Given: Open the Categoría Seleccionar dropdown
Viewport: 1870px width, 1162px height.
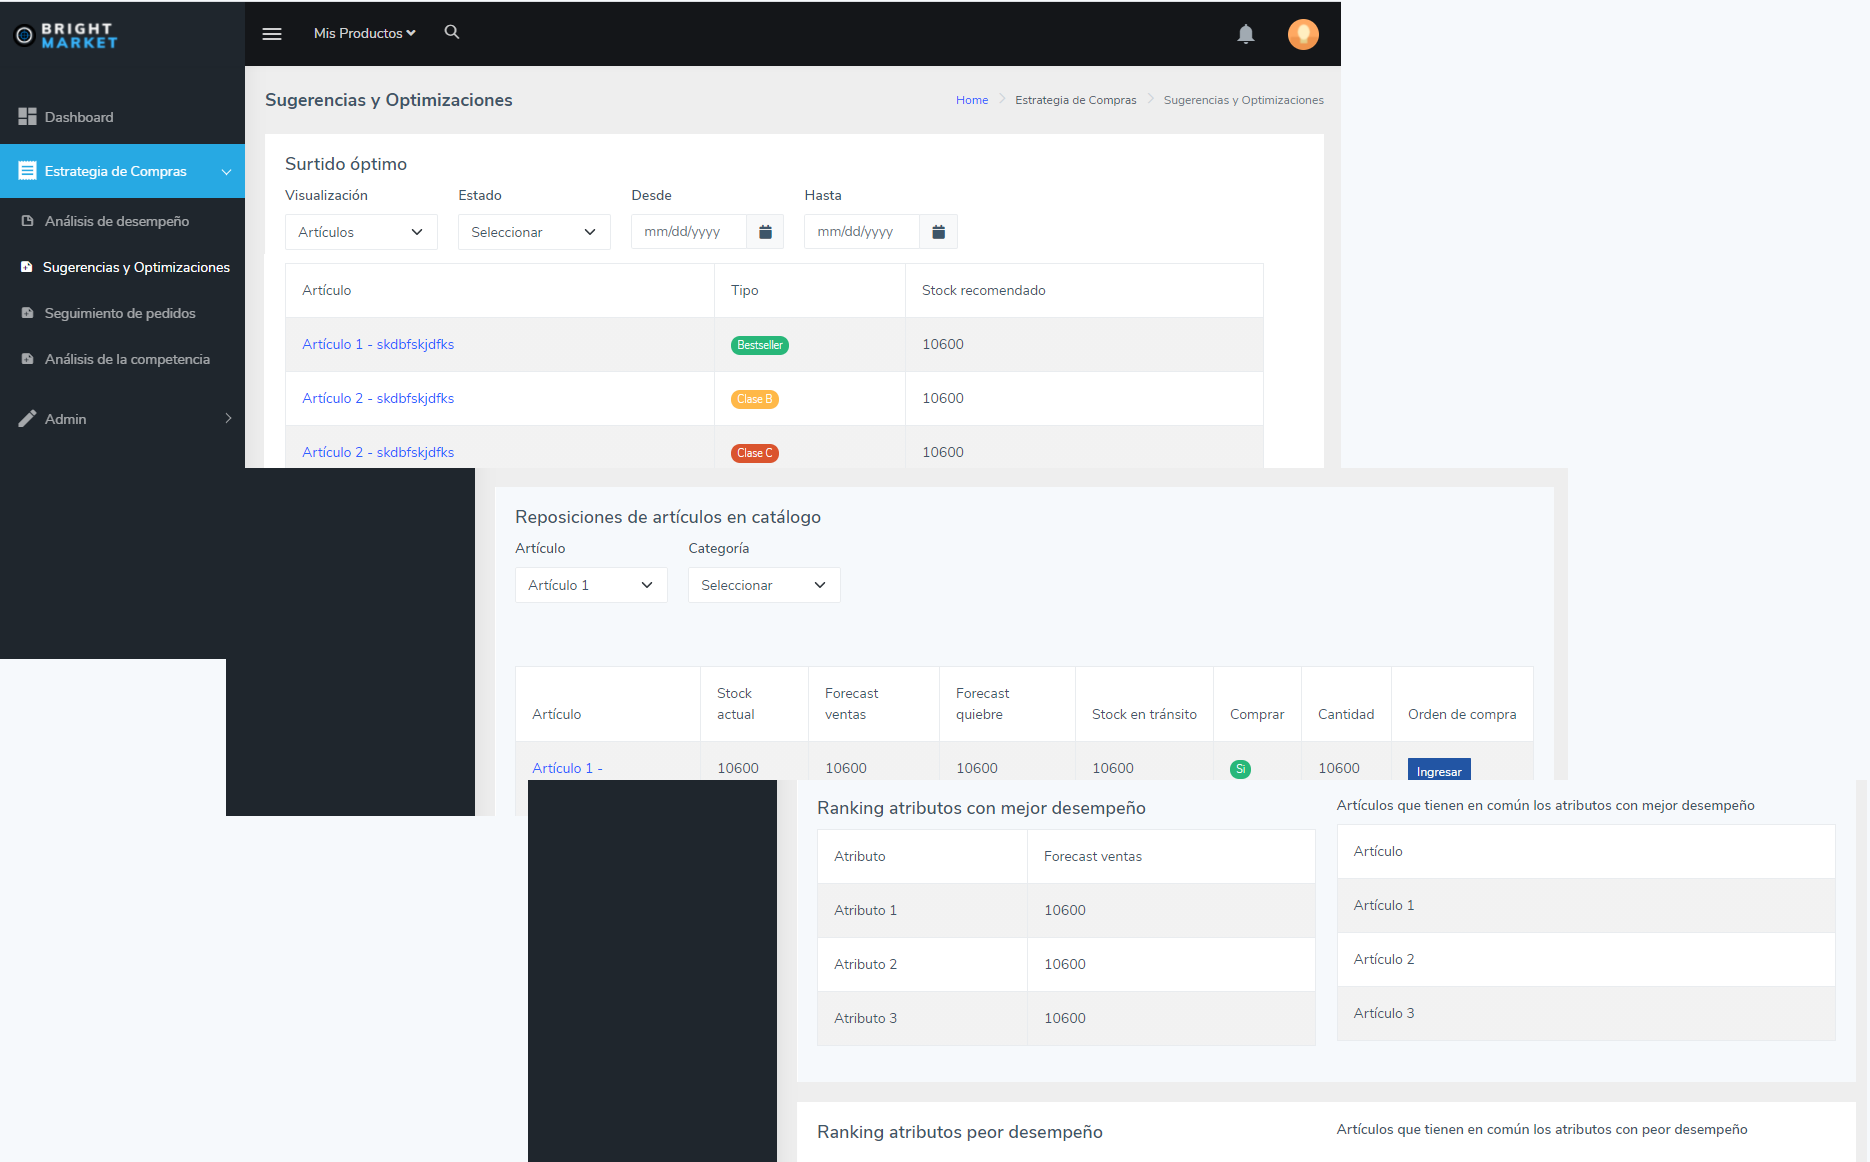Looking at the screenshot, I should (x=764, y=585).
